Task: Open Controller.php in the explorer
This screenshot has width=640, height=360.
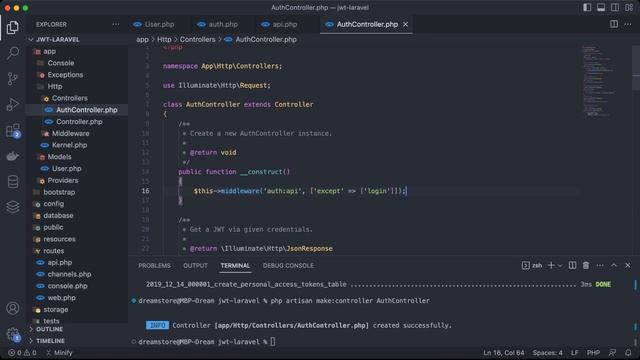Action: pos(79,122)
